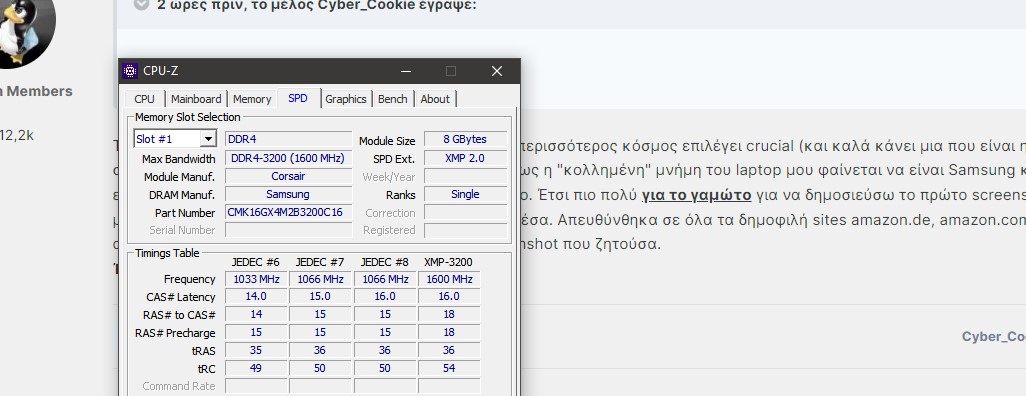Click the 1600 MHz XMP frequency cell

coord(449,279)
